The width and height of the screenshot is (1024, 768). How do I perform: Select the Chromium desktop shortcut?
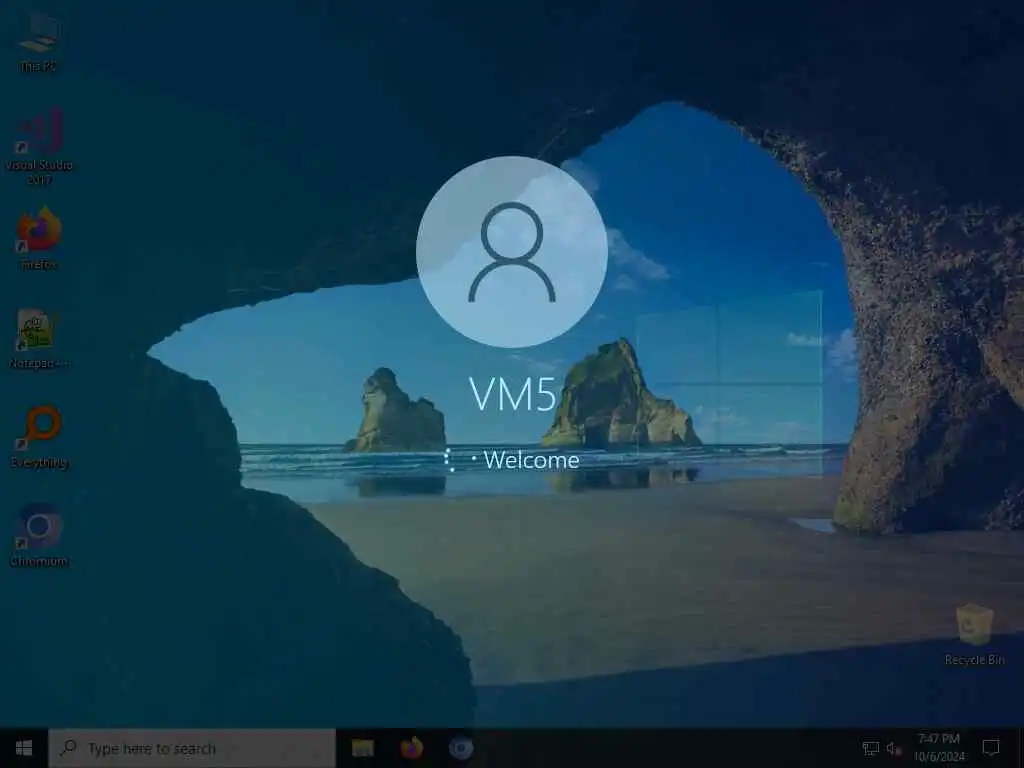pos(39,536)
